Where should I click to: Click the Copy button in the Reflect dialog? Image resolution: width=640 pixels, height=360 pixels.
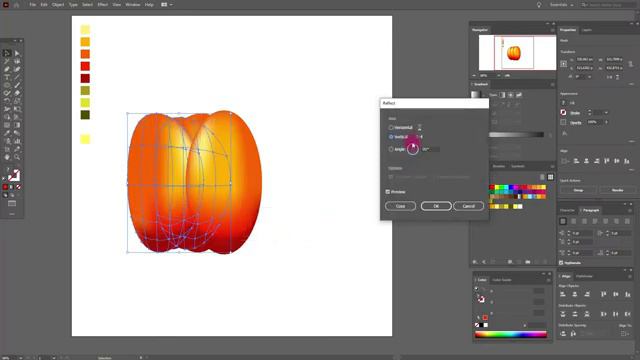tap(400, 206)
